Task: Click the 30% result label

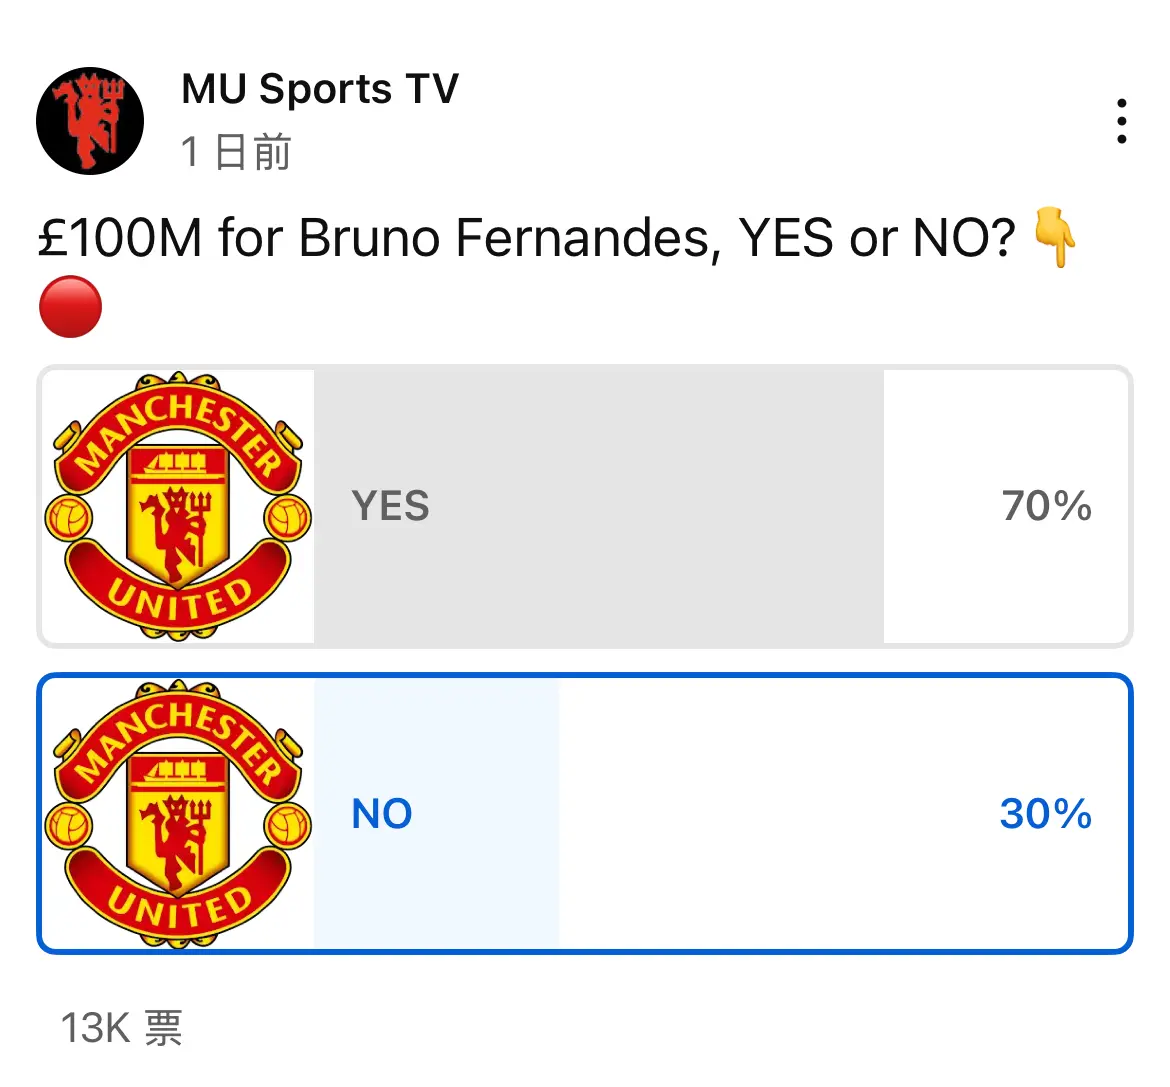Action: click(1045, 813)
